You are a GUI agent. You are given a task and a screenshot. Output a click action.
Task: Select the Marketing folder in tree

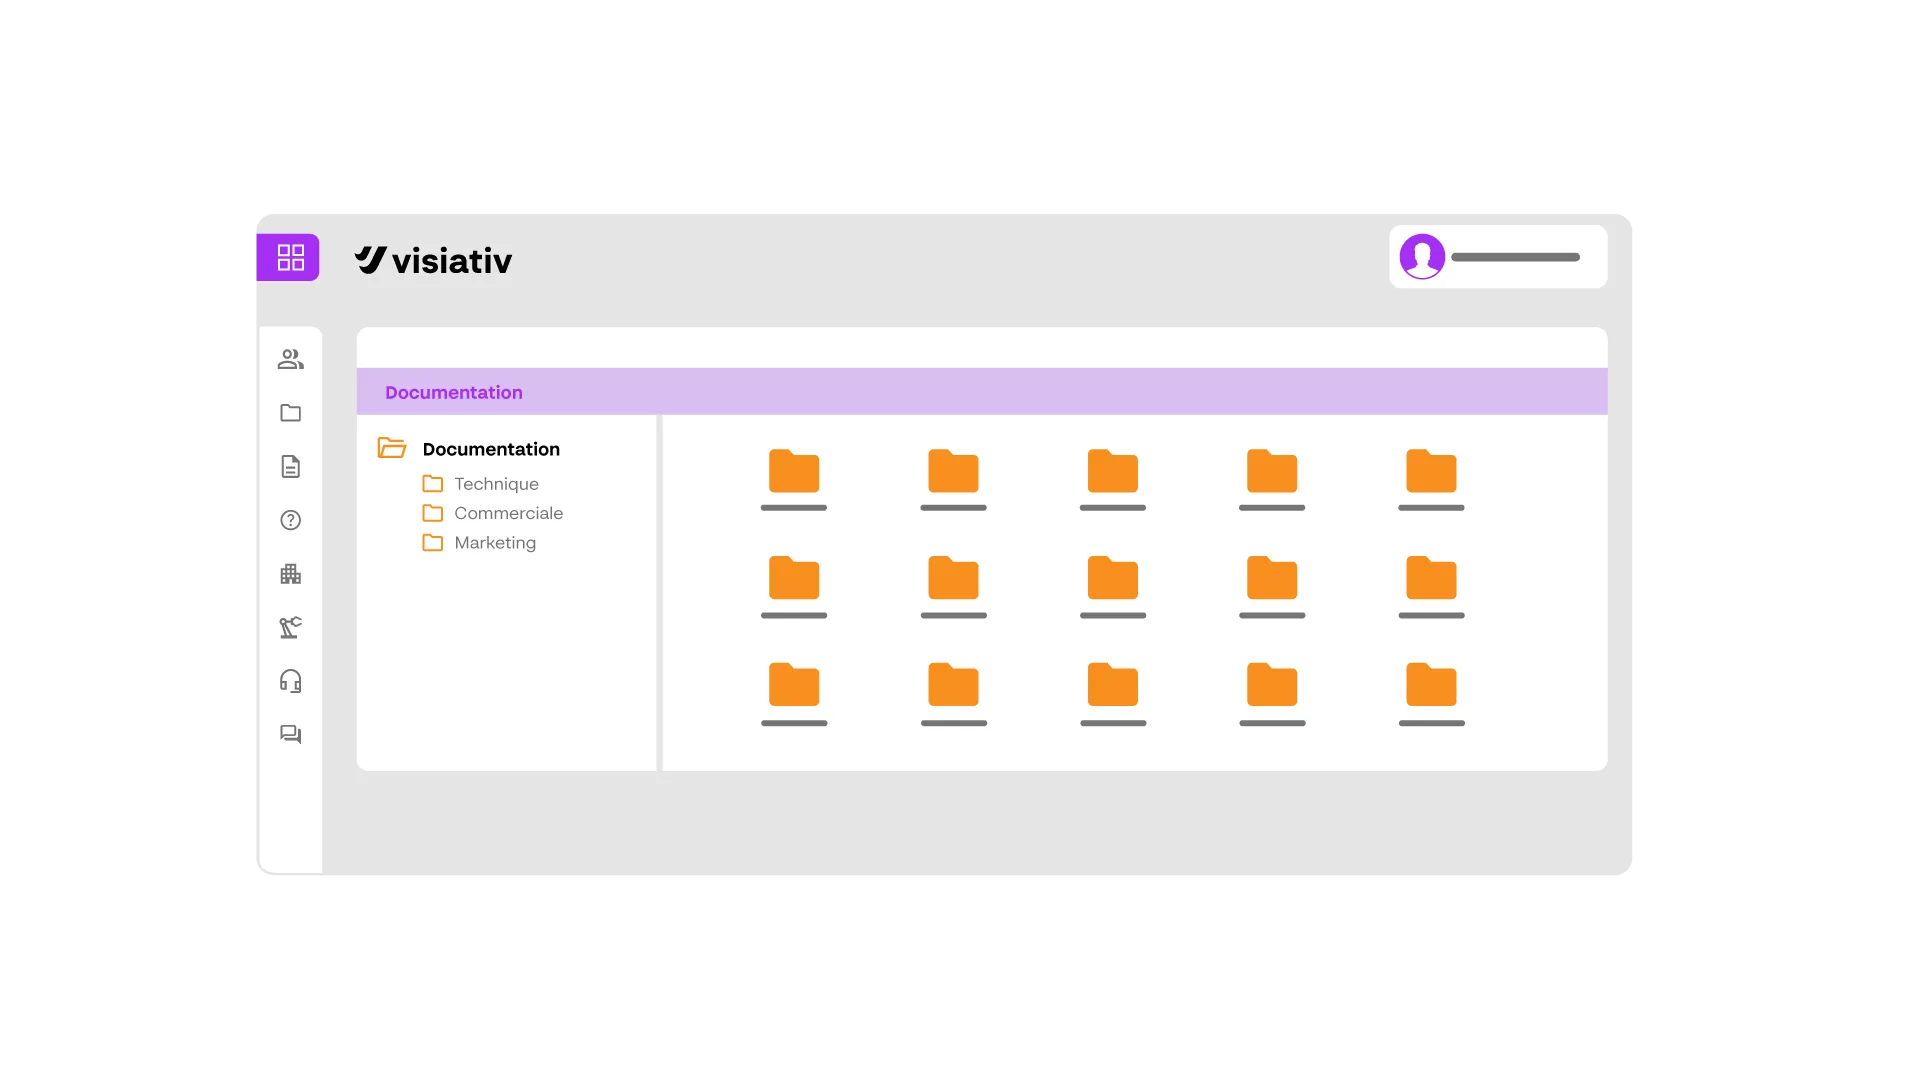(495, 543)
